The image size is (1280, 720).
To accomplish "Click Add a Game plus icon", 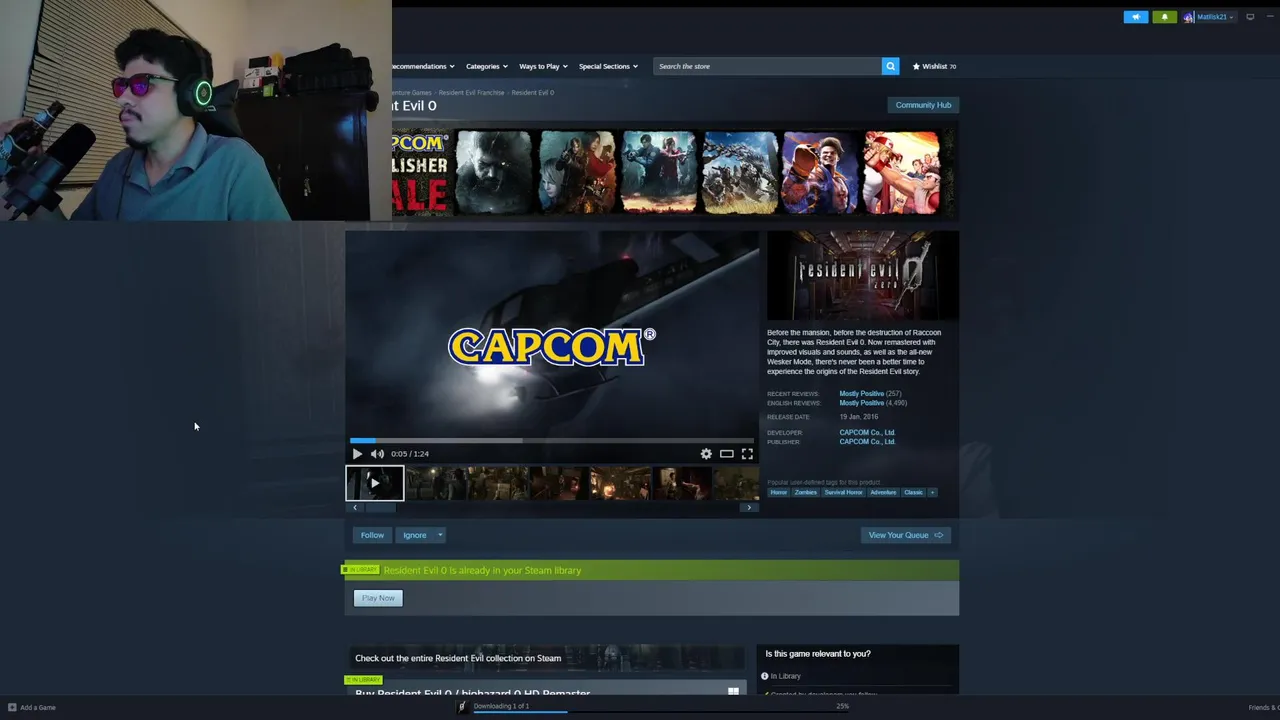I will click(x=13, y=707).
